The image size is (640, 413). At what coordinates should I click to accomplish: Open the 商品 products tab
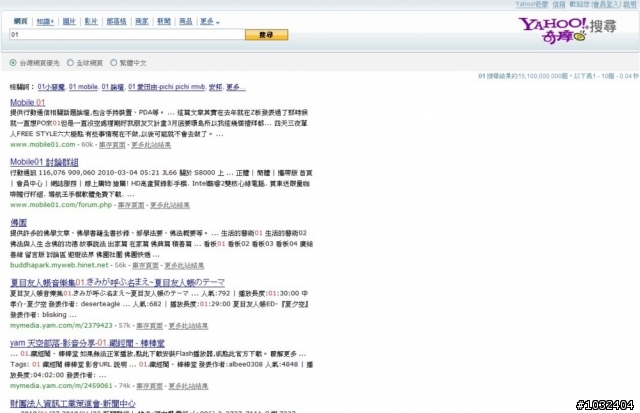click(x=186, y=22)
